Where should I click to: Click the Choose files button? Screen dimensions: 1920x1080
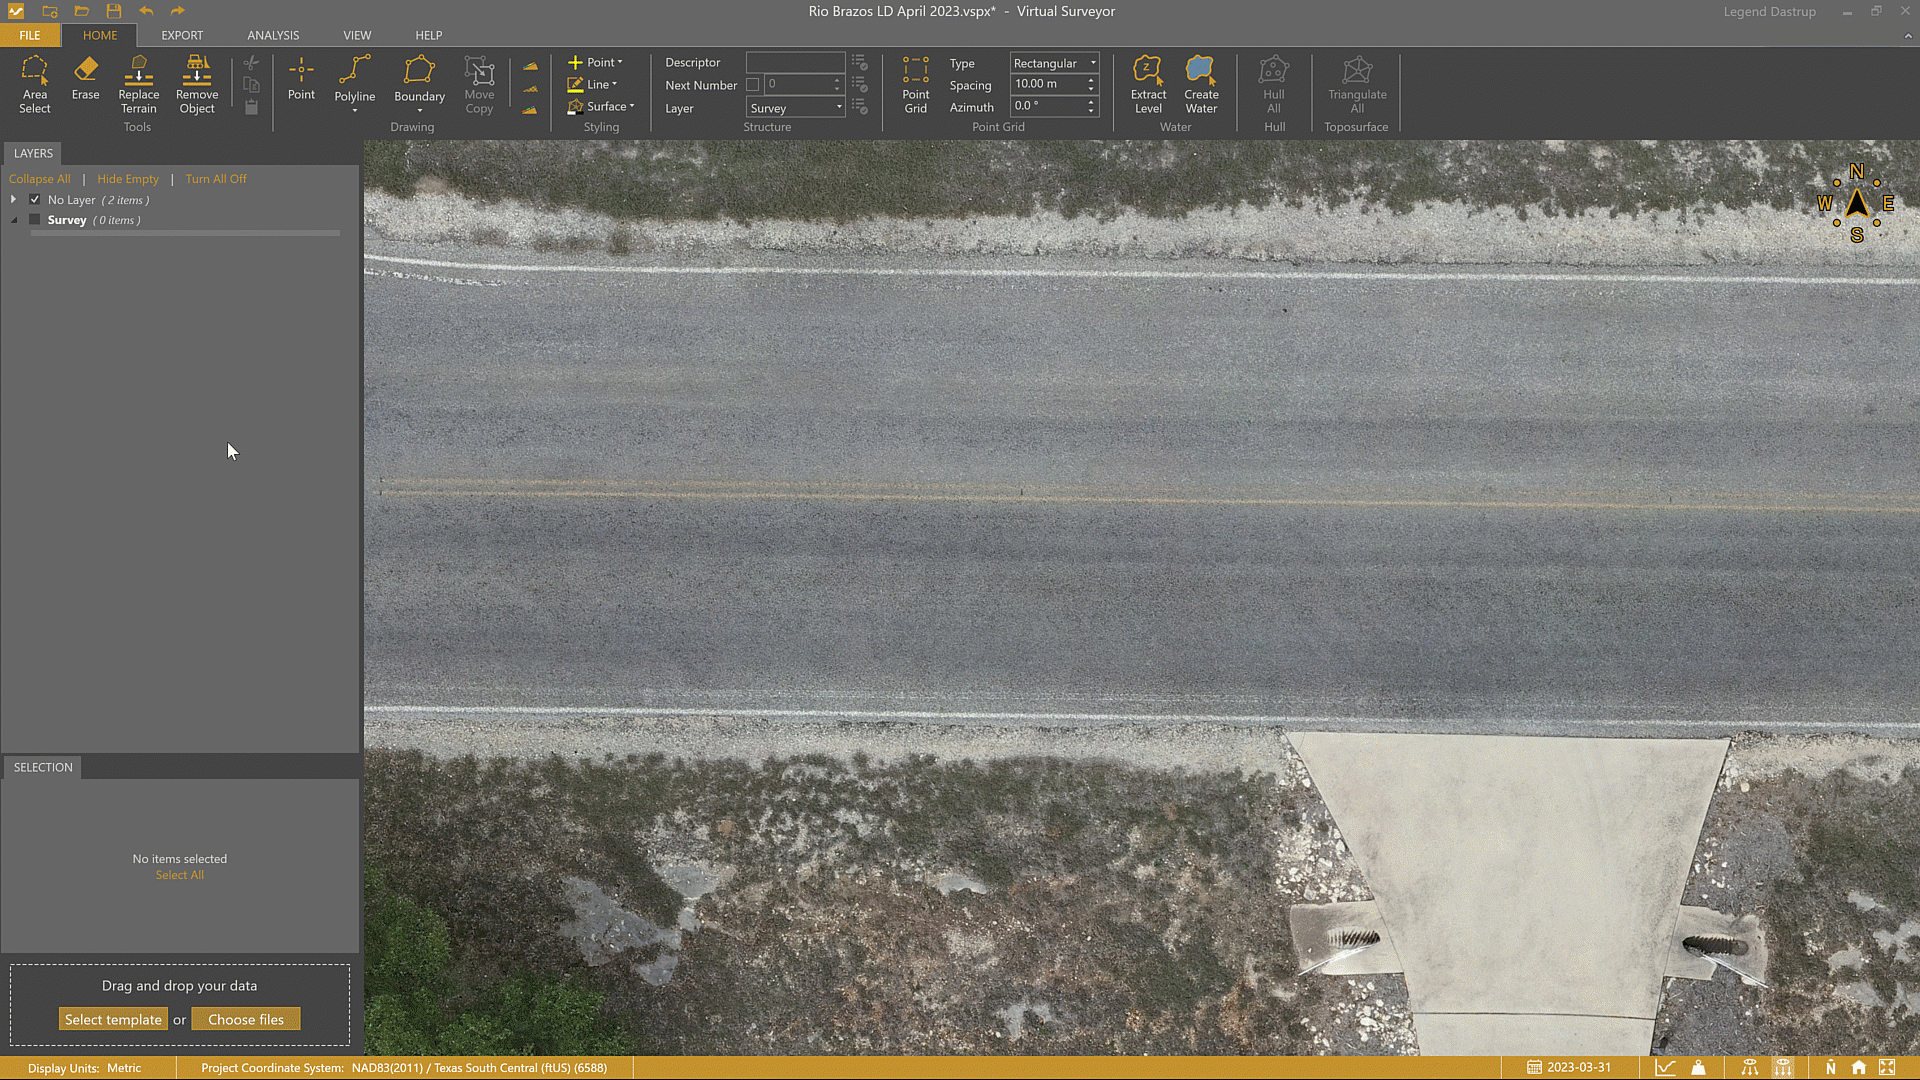(x=246, y=1018)
